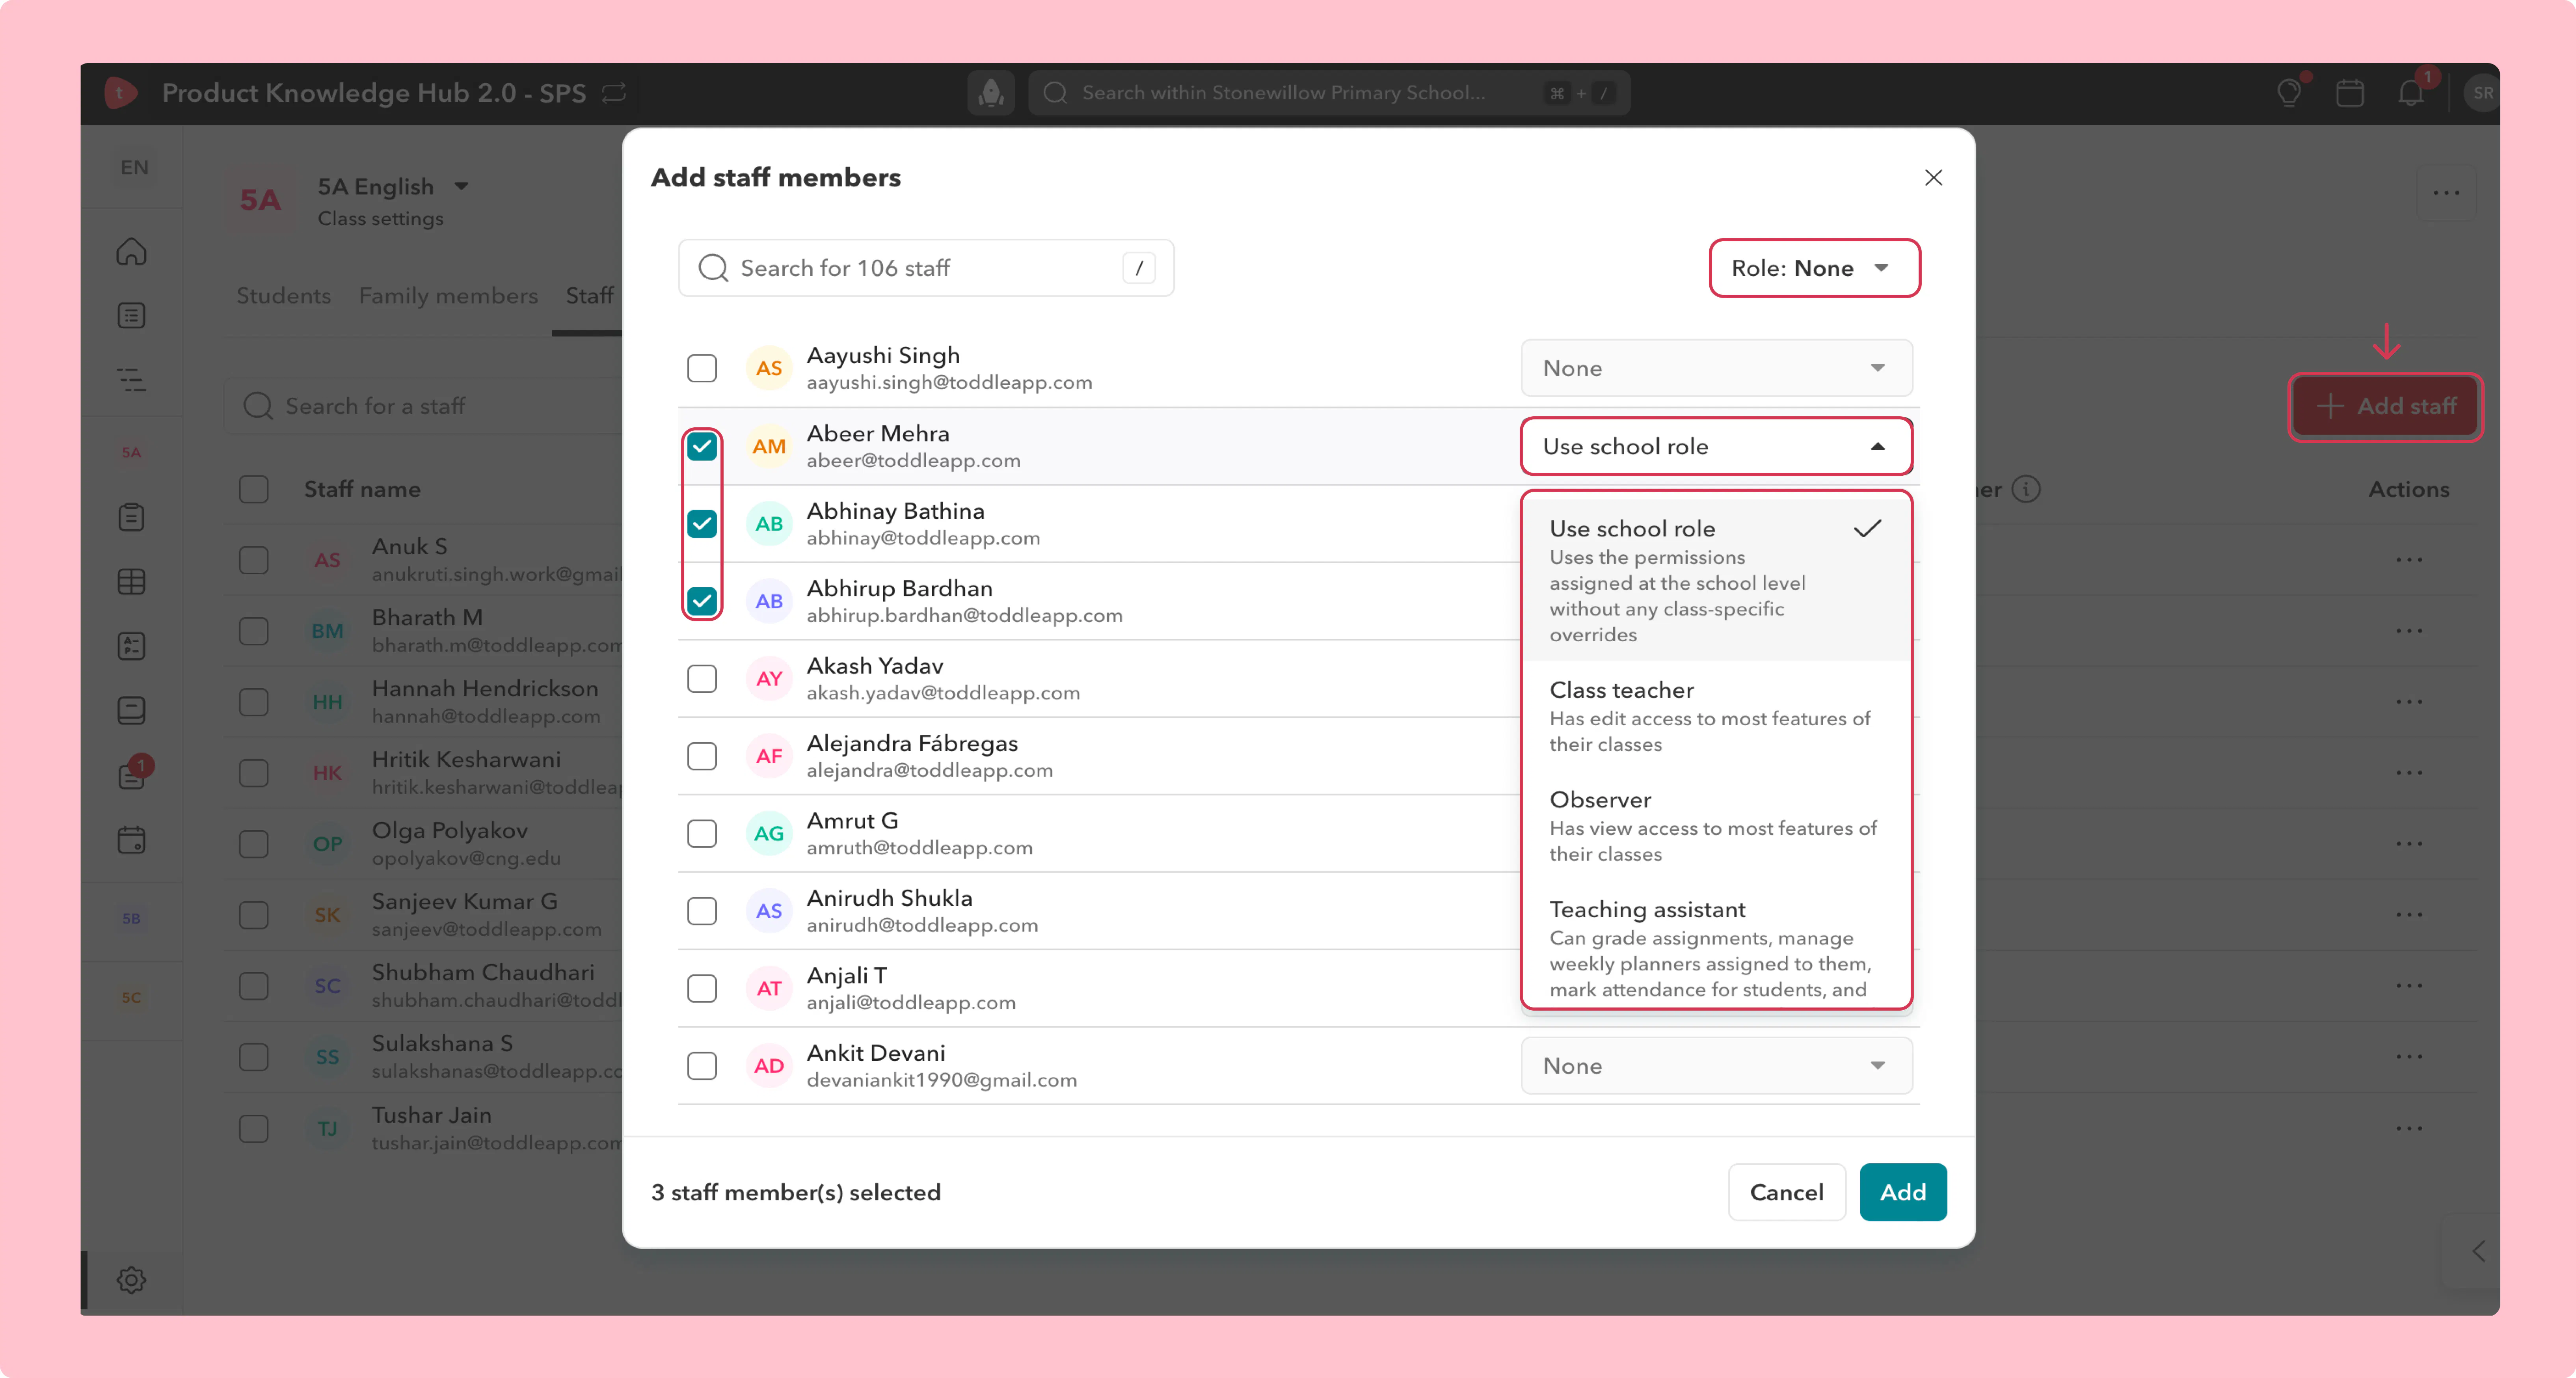The height and width of the screenshot is (1378, 2576).
Task: Choose Observer role option
Action: point(1716,826)
